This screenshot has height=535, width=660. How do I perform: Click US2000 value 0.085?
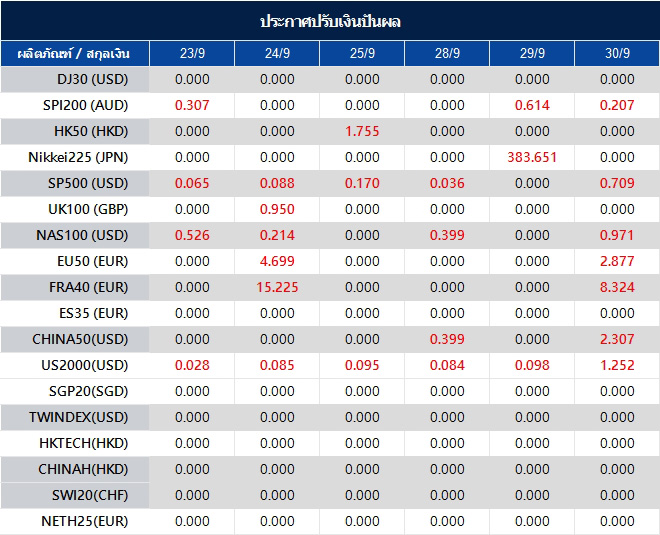click(277, 365)
